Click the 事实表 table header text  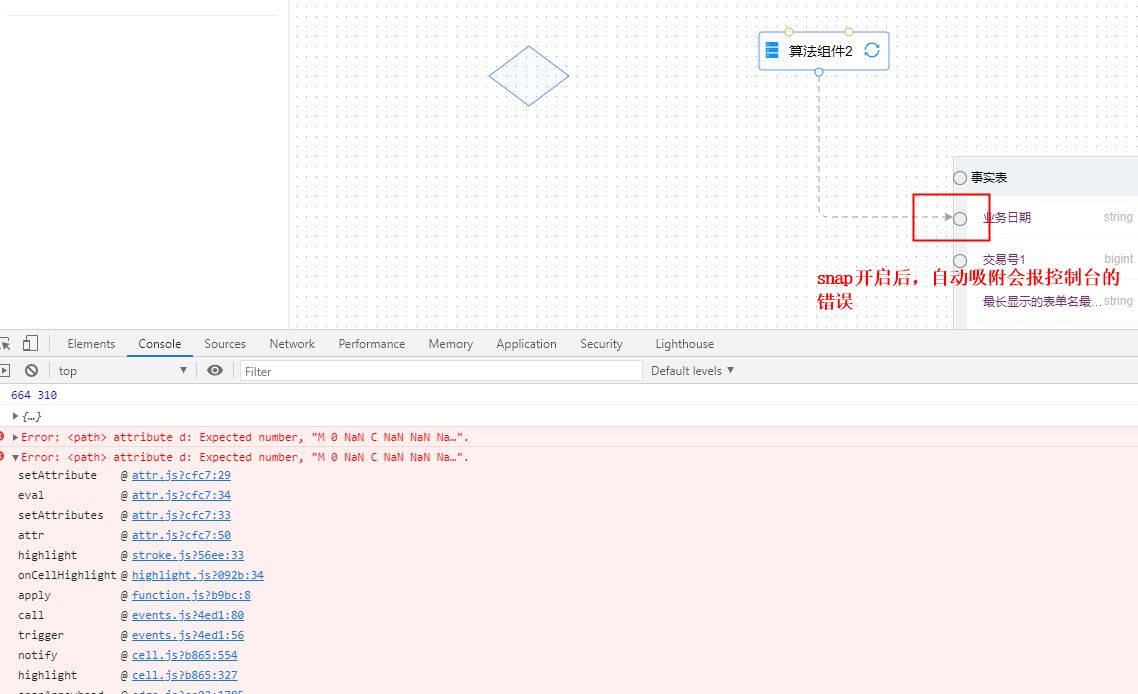(x=989, y=178)
